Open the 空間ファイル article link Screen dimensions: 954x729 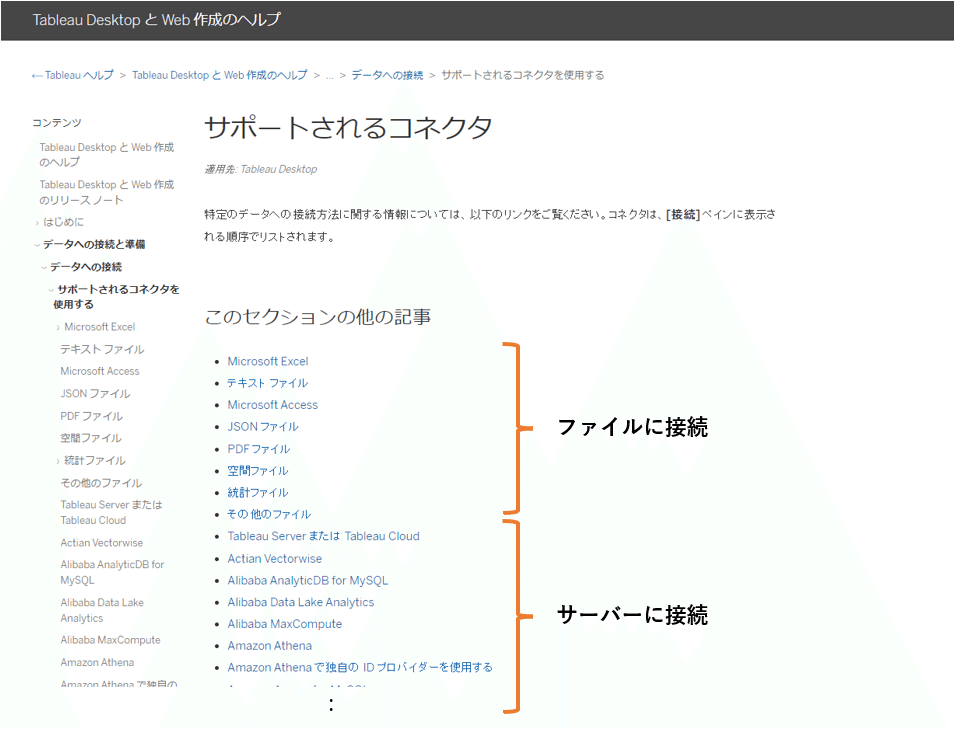258,471
